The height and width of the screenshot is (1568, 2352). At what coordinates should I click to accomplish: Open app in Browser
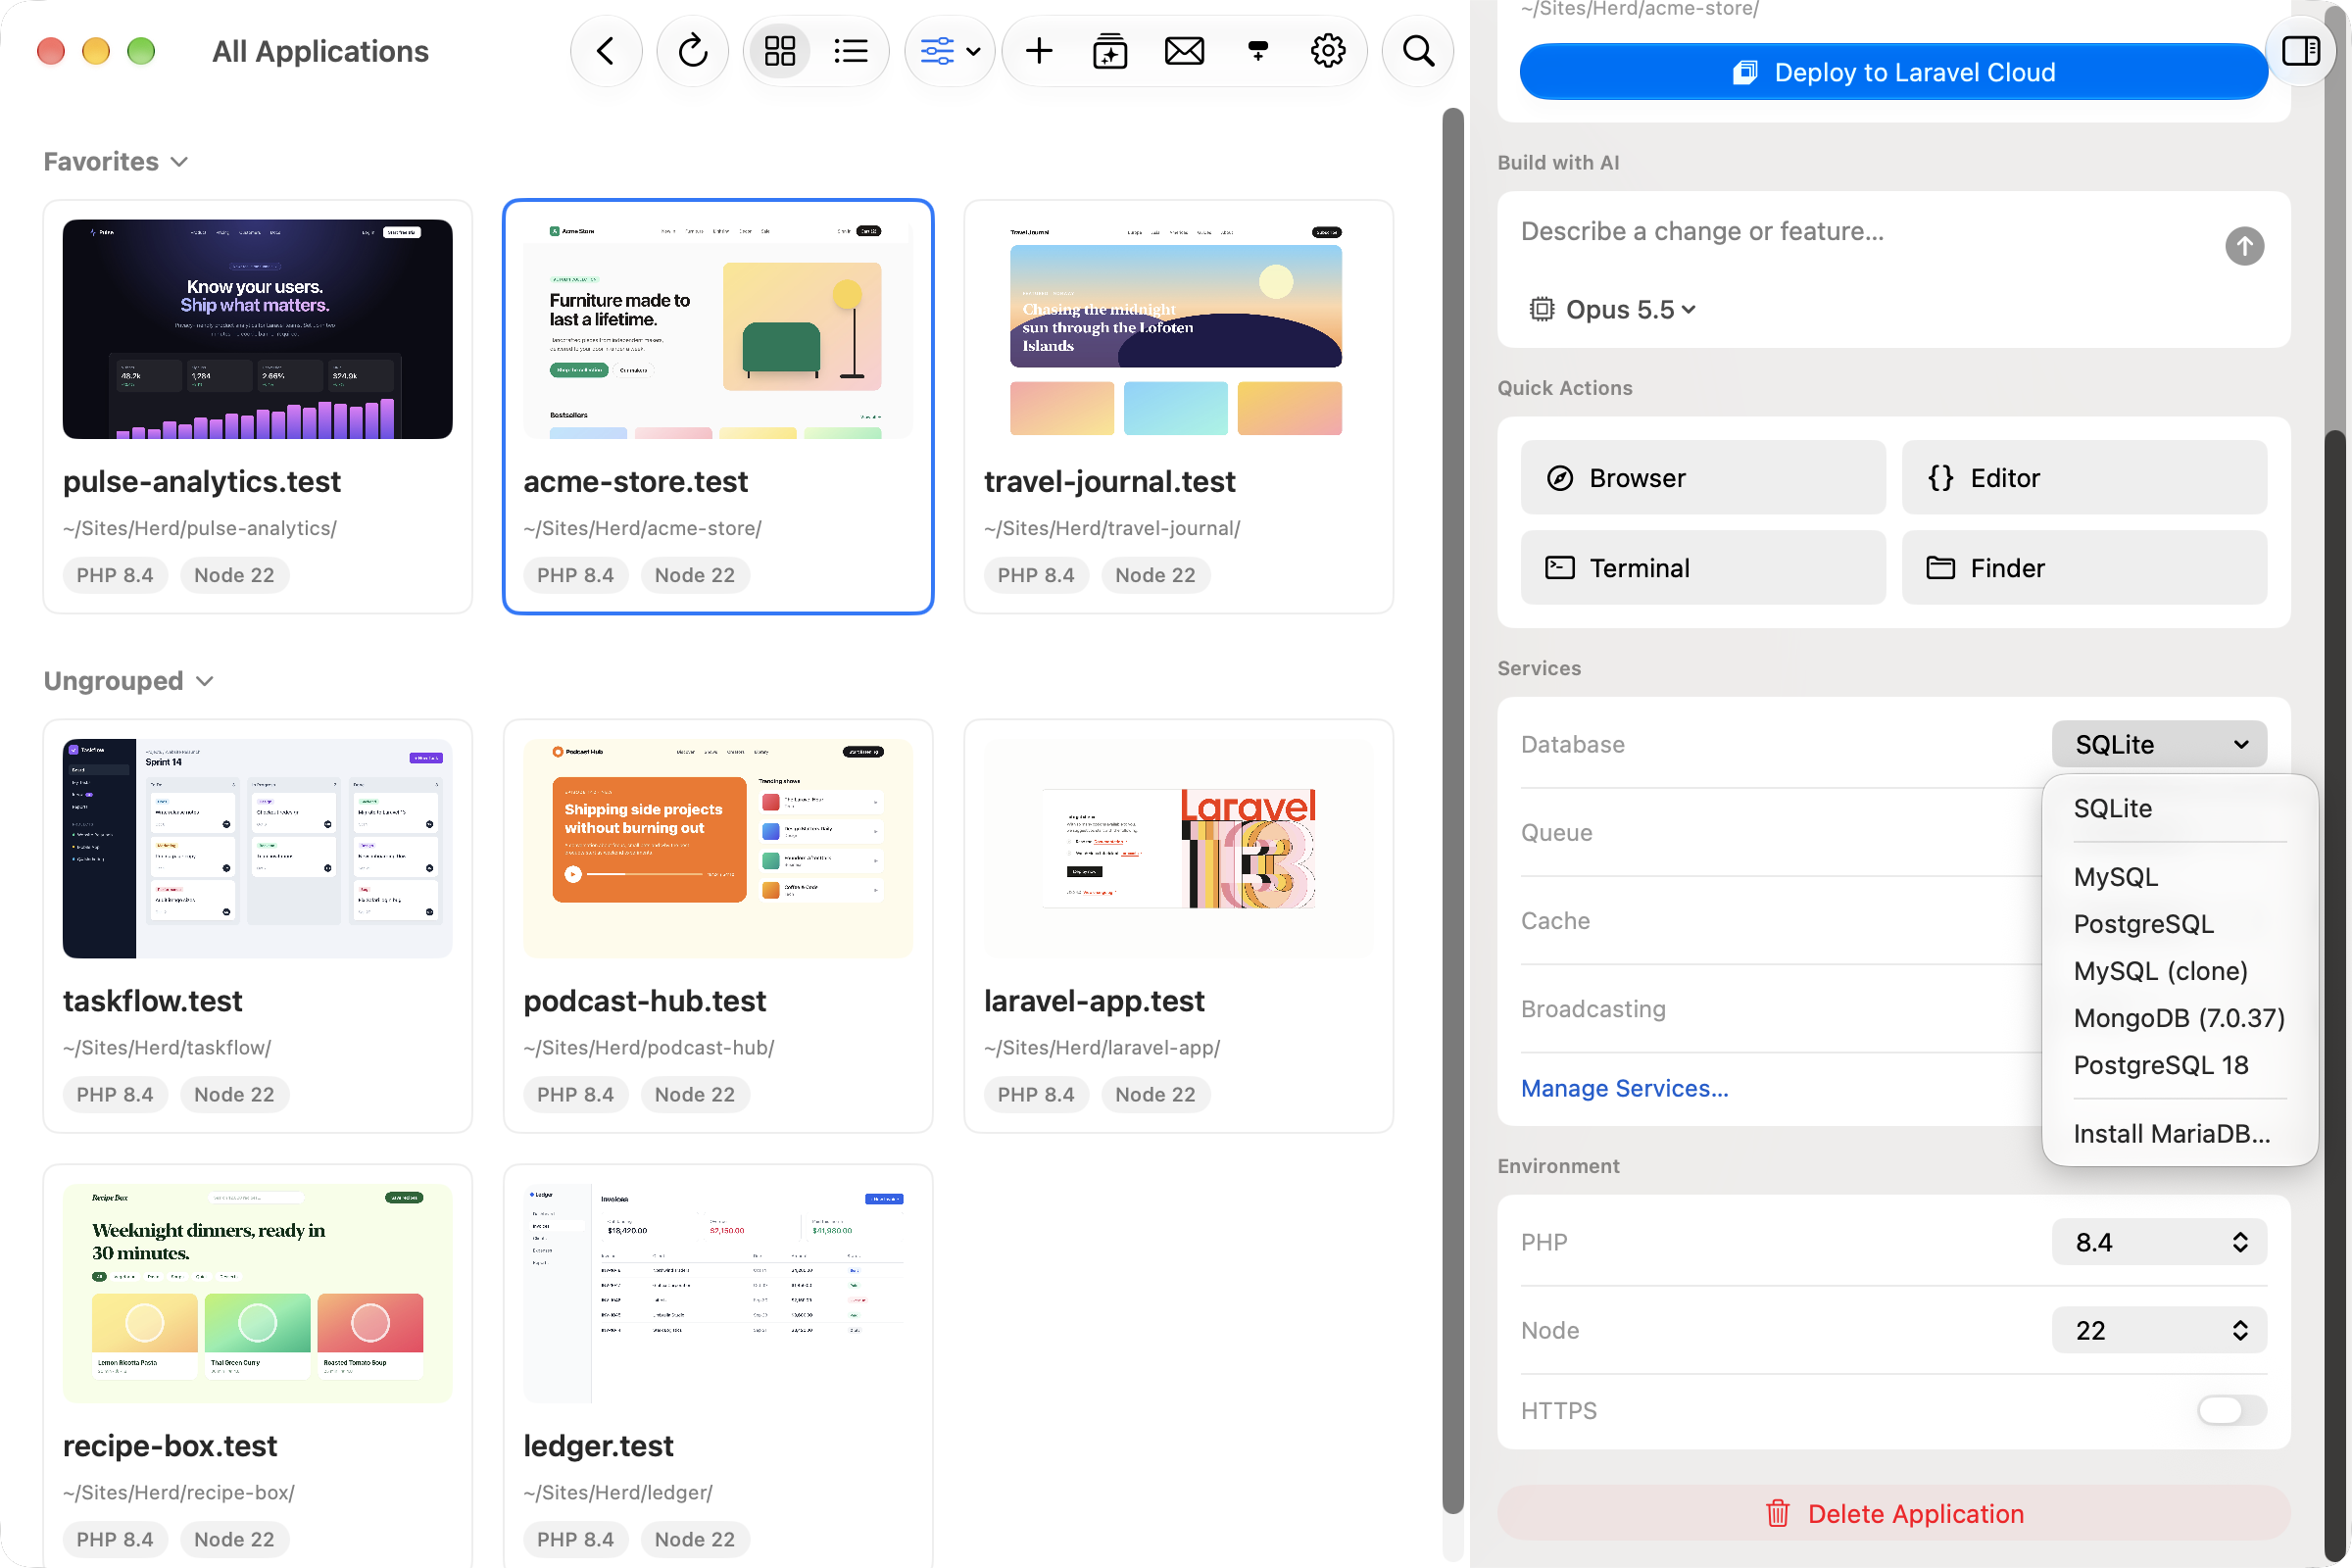coord(1703,478)
